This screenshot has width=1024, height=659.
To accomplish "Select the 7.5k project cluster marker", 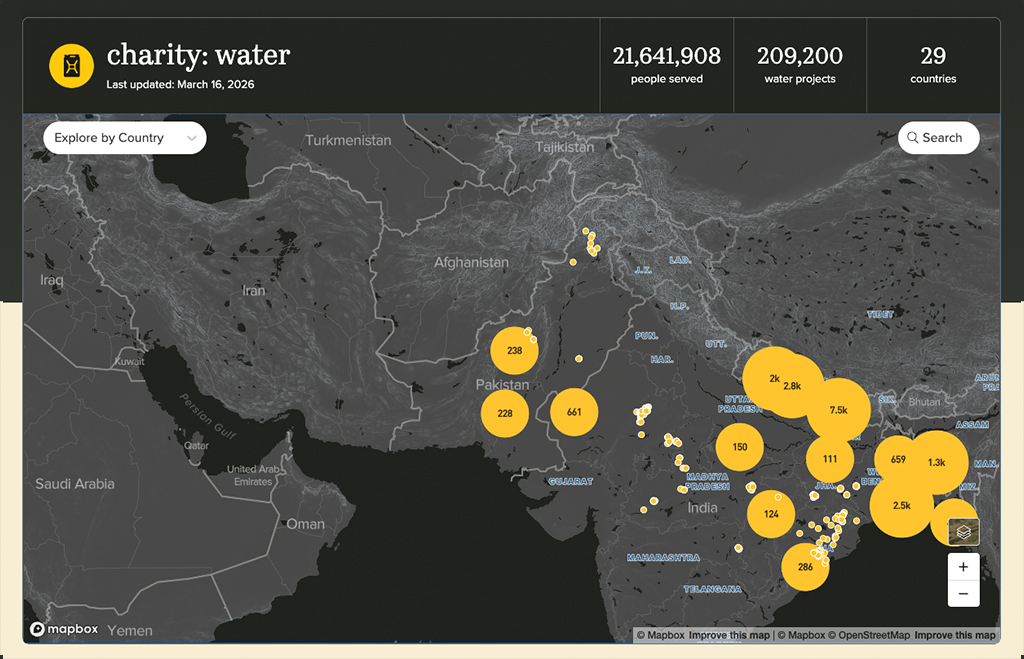I will click(x=839, y=410).
